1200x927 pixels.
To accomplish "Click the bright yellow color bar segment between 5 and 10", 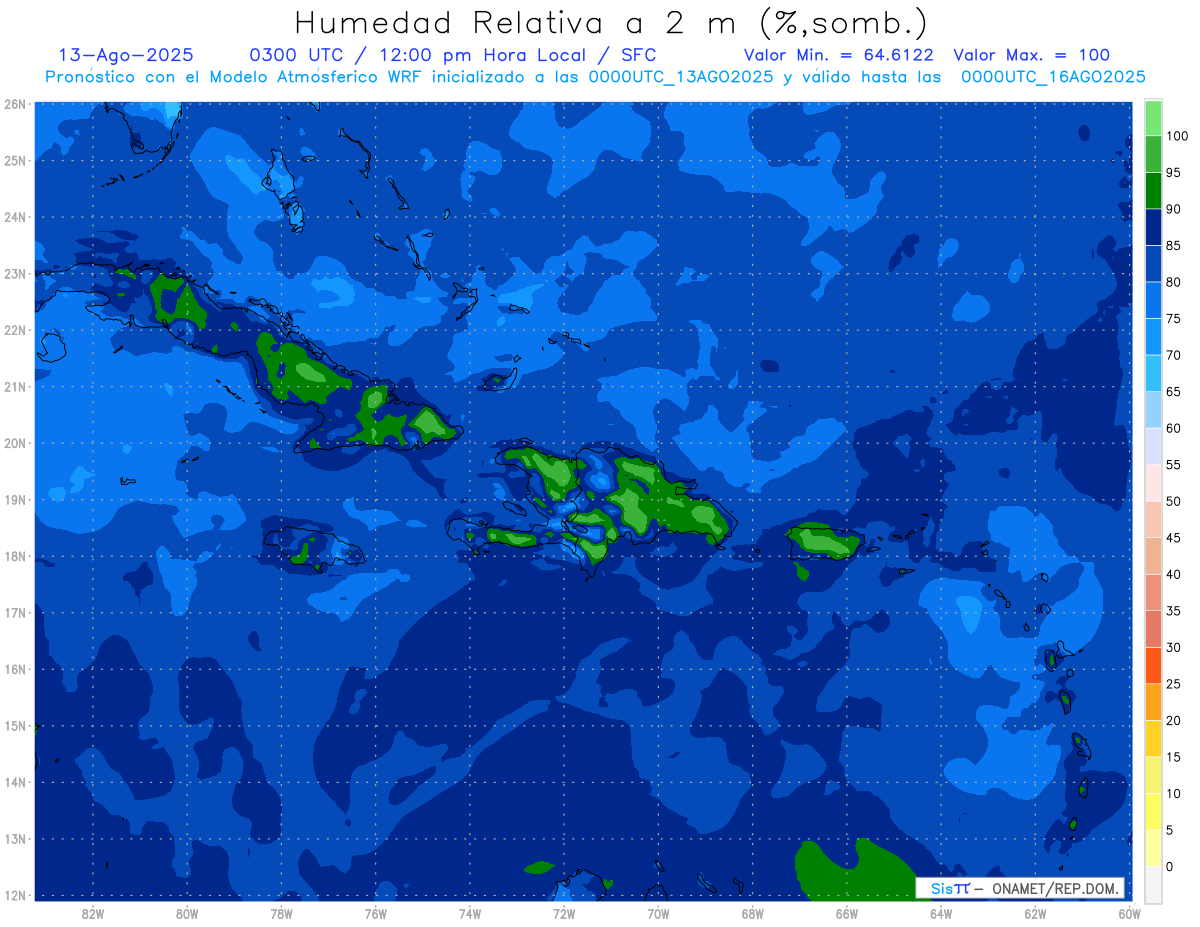I will 1152,811.
